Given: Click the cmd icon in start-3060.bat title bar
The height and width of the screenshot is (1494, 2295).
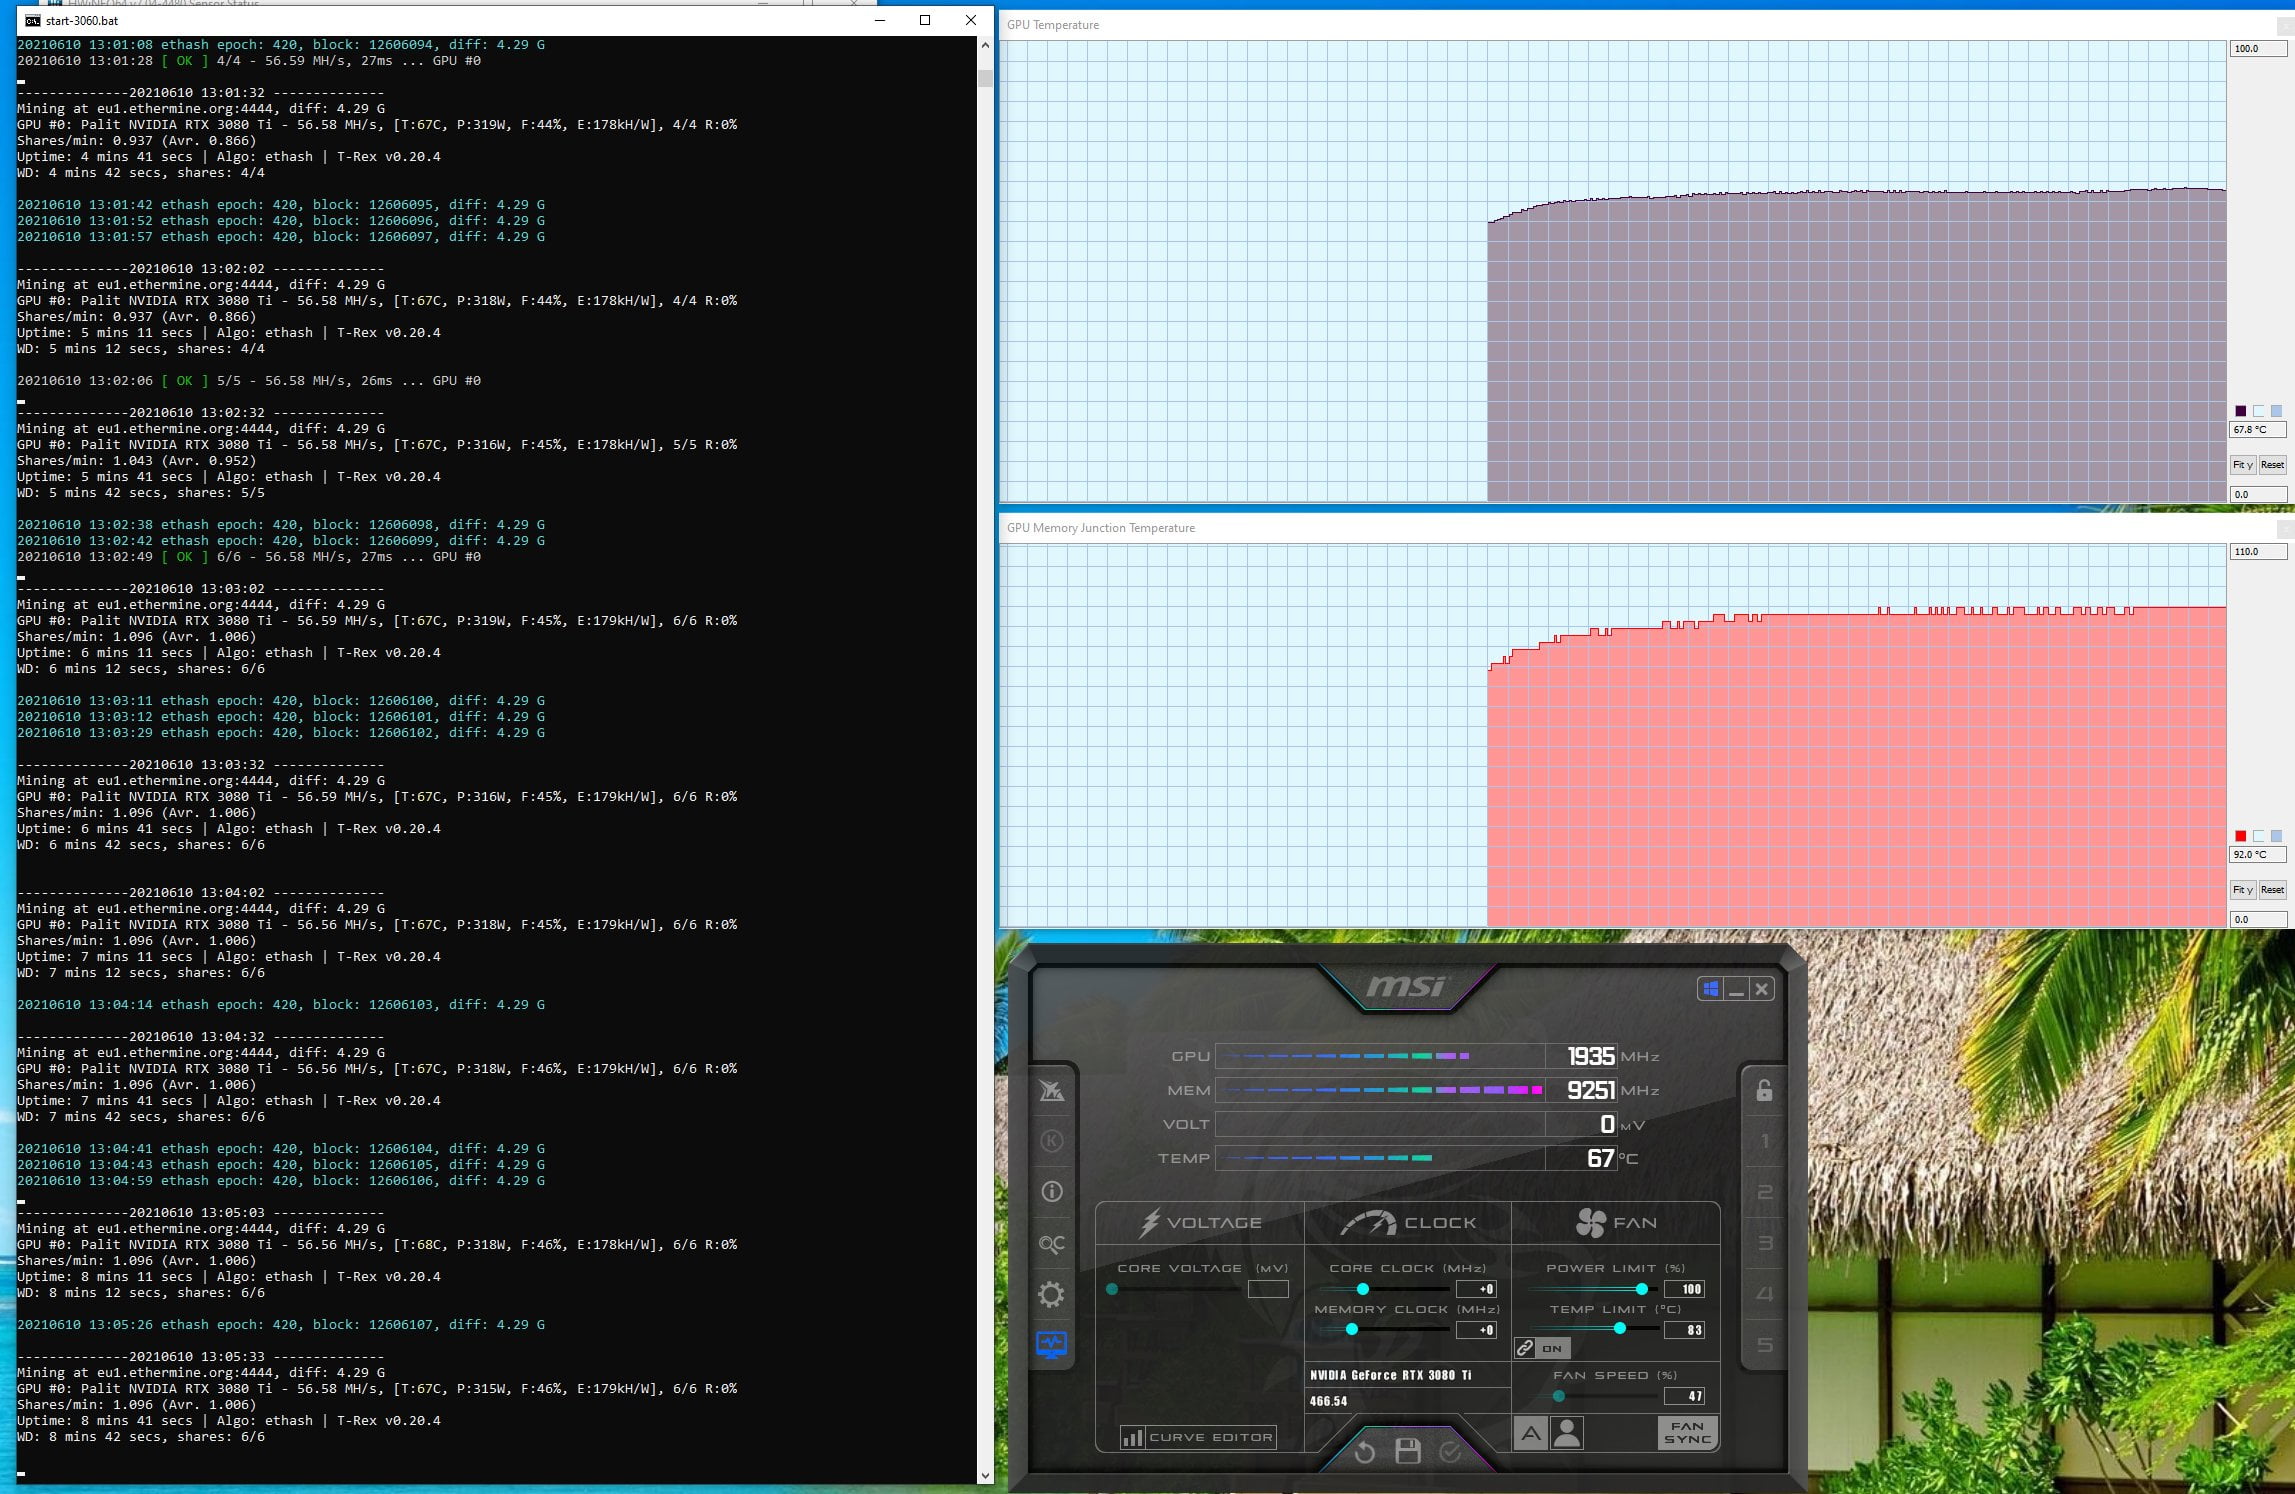Looking at the screenshot, I should pos(33,20).
